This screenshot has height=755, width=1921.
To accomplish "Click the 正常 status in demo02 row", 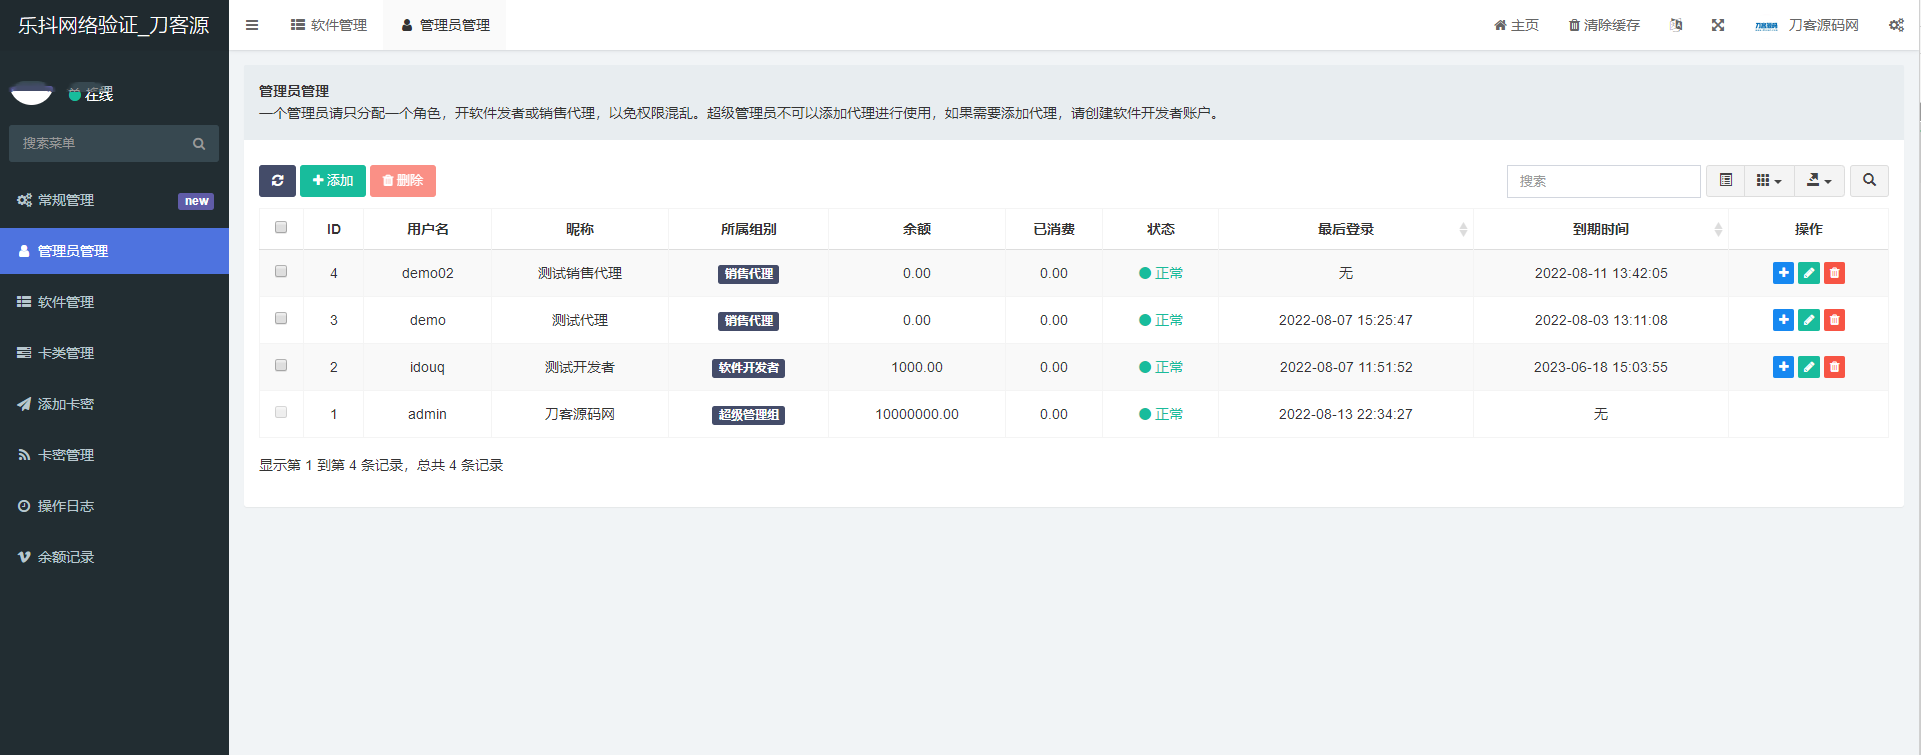I will click(x=1161, y=273).
